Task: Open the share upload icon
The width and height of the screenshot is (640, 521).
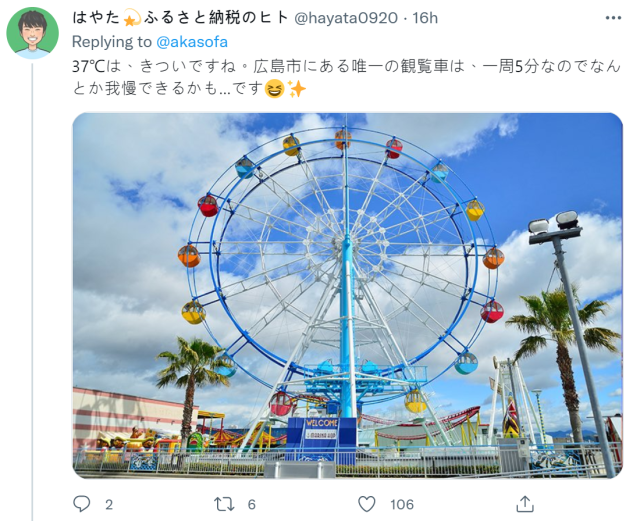Action: (525, 504)
